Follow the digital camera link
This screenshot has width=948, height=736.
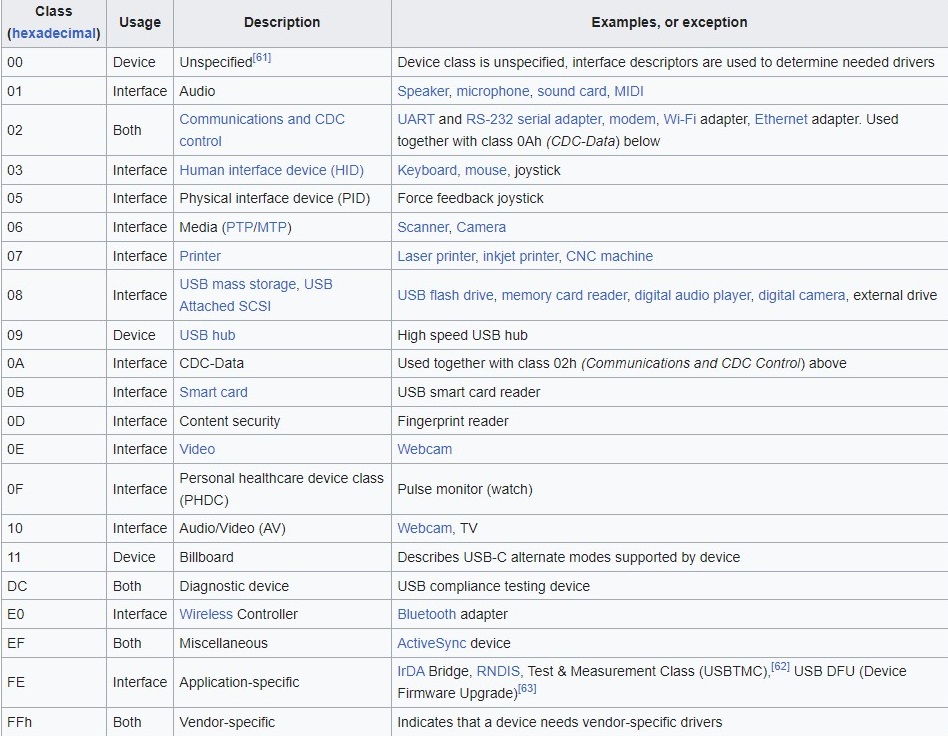(x=802, y=295)
